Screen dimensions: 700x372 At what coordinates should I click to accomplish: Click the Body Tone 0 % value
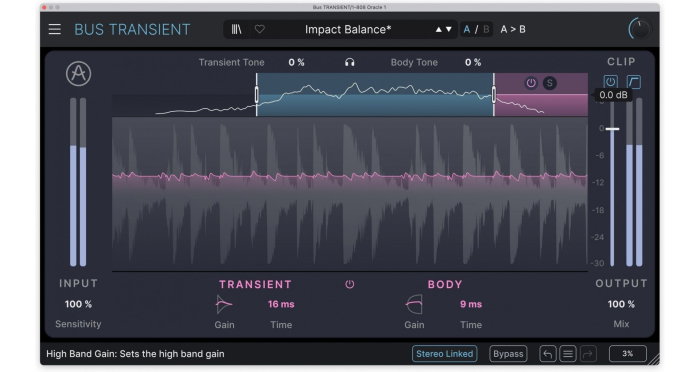click(473, 63)
